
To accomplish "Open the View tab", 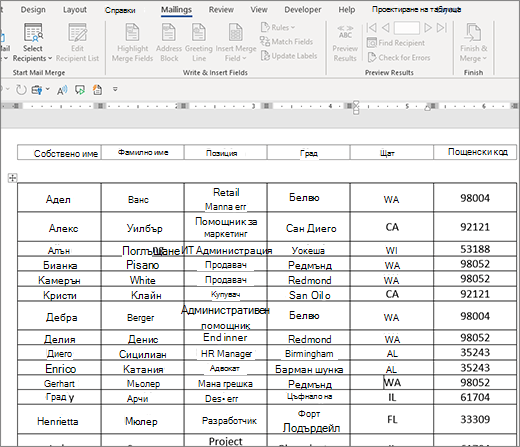I will tap(259, 10).
